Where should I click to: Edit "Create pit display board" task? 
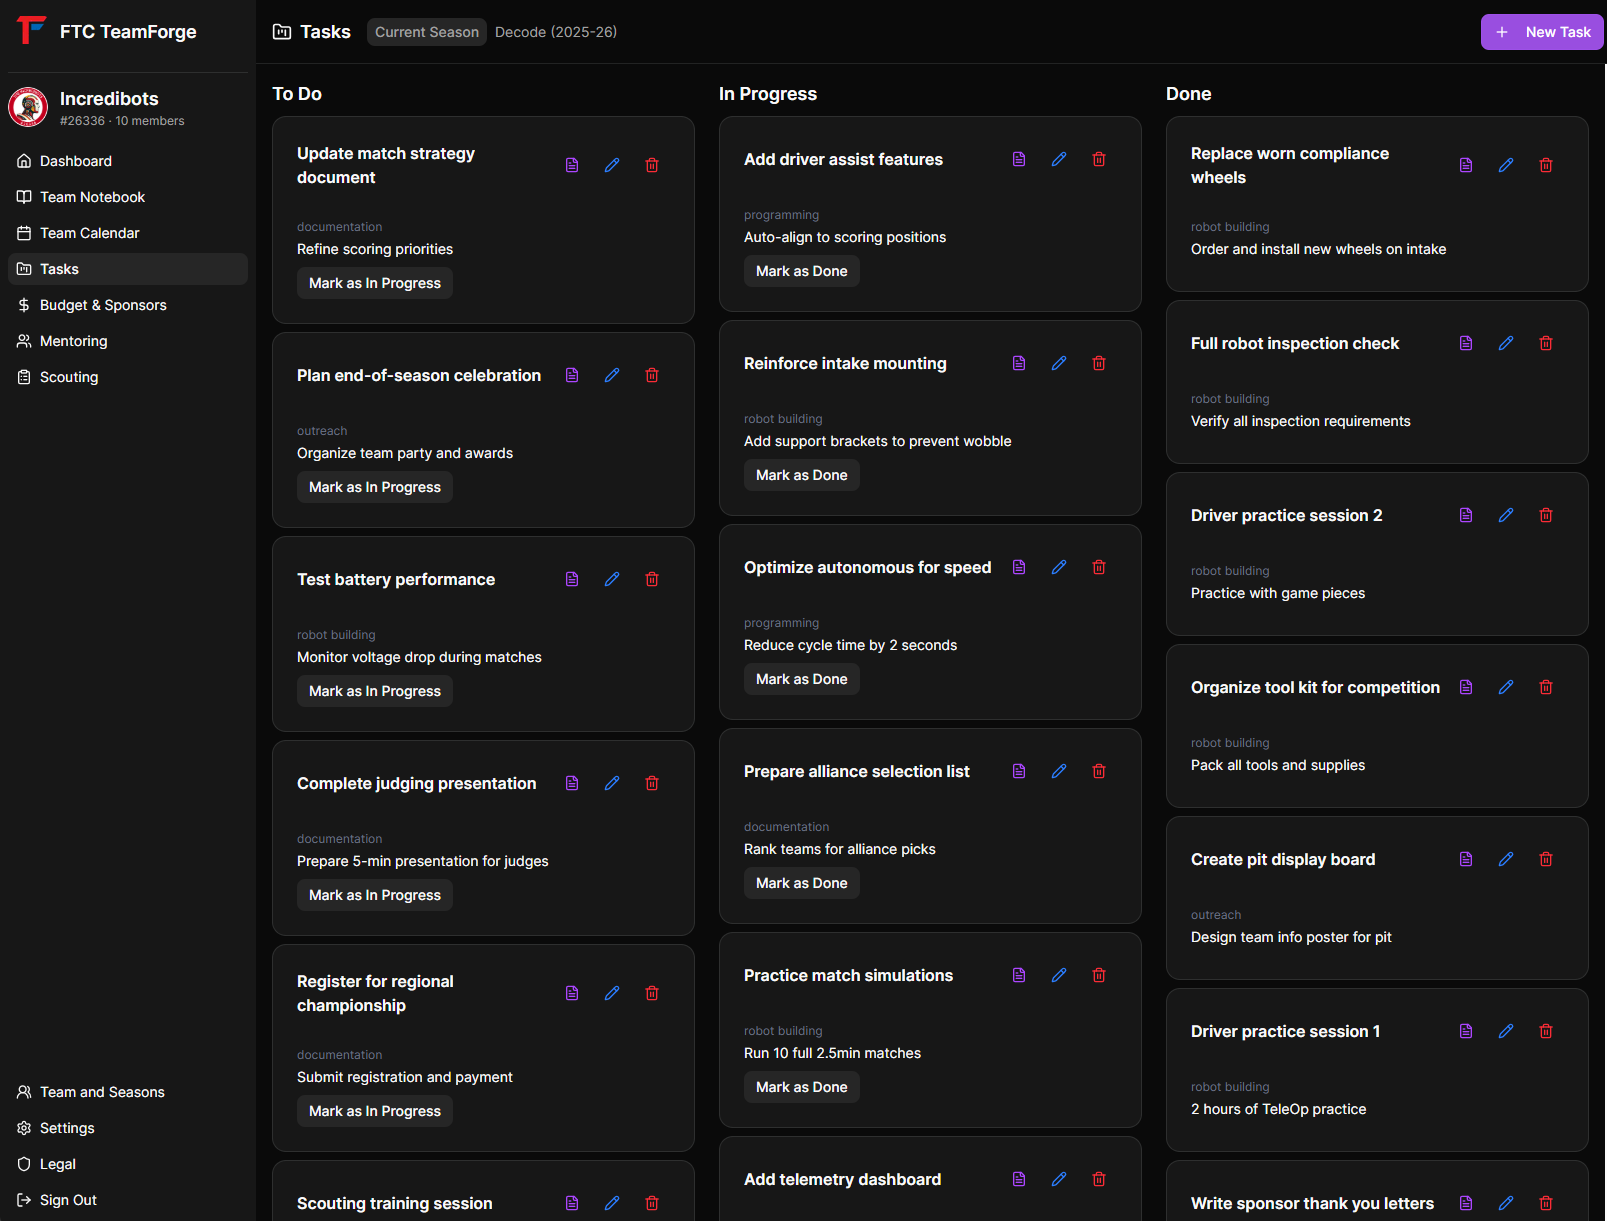[x=1506, y=858]
